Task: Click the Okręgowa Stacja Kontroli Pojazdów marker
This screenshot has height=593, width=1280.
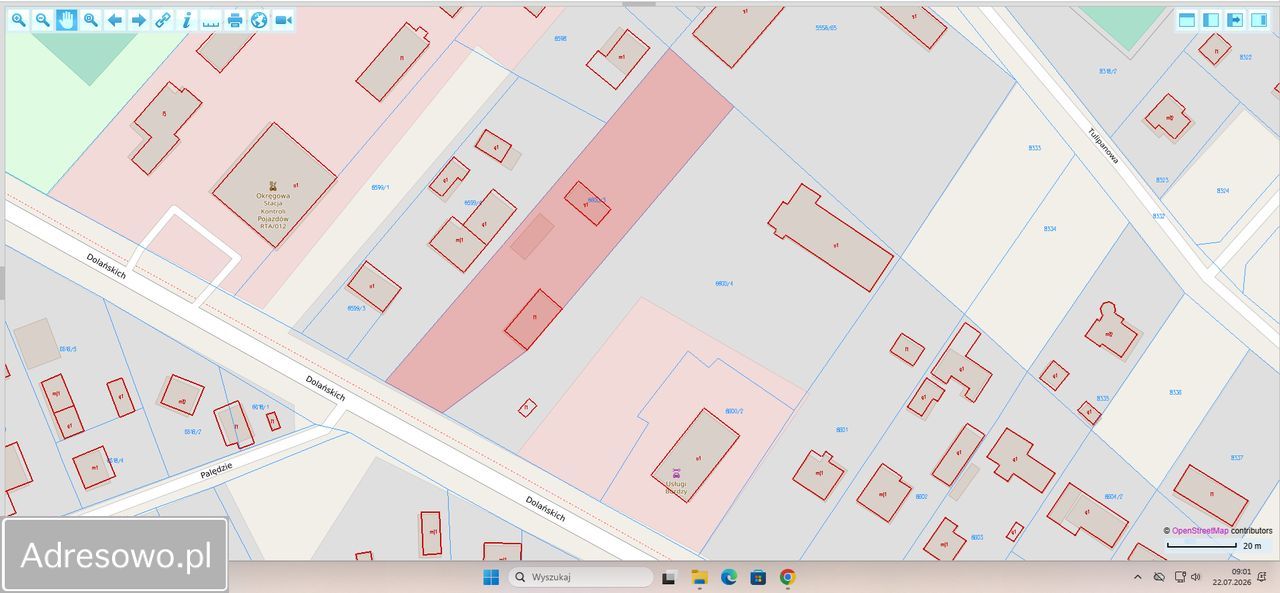Action: (274, 184)
